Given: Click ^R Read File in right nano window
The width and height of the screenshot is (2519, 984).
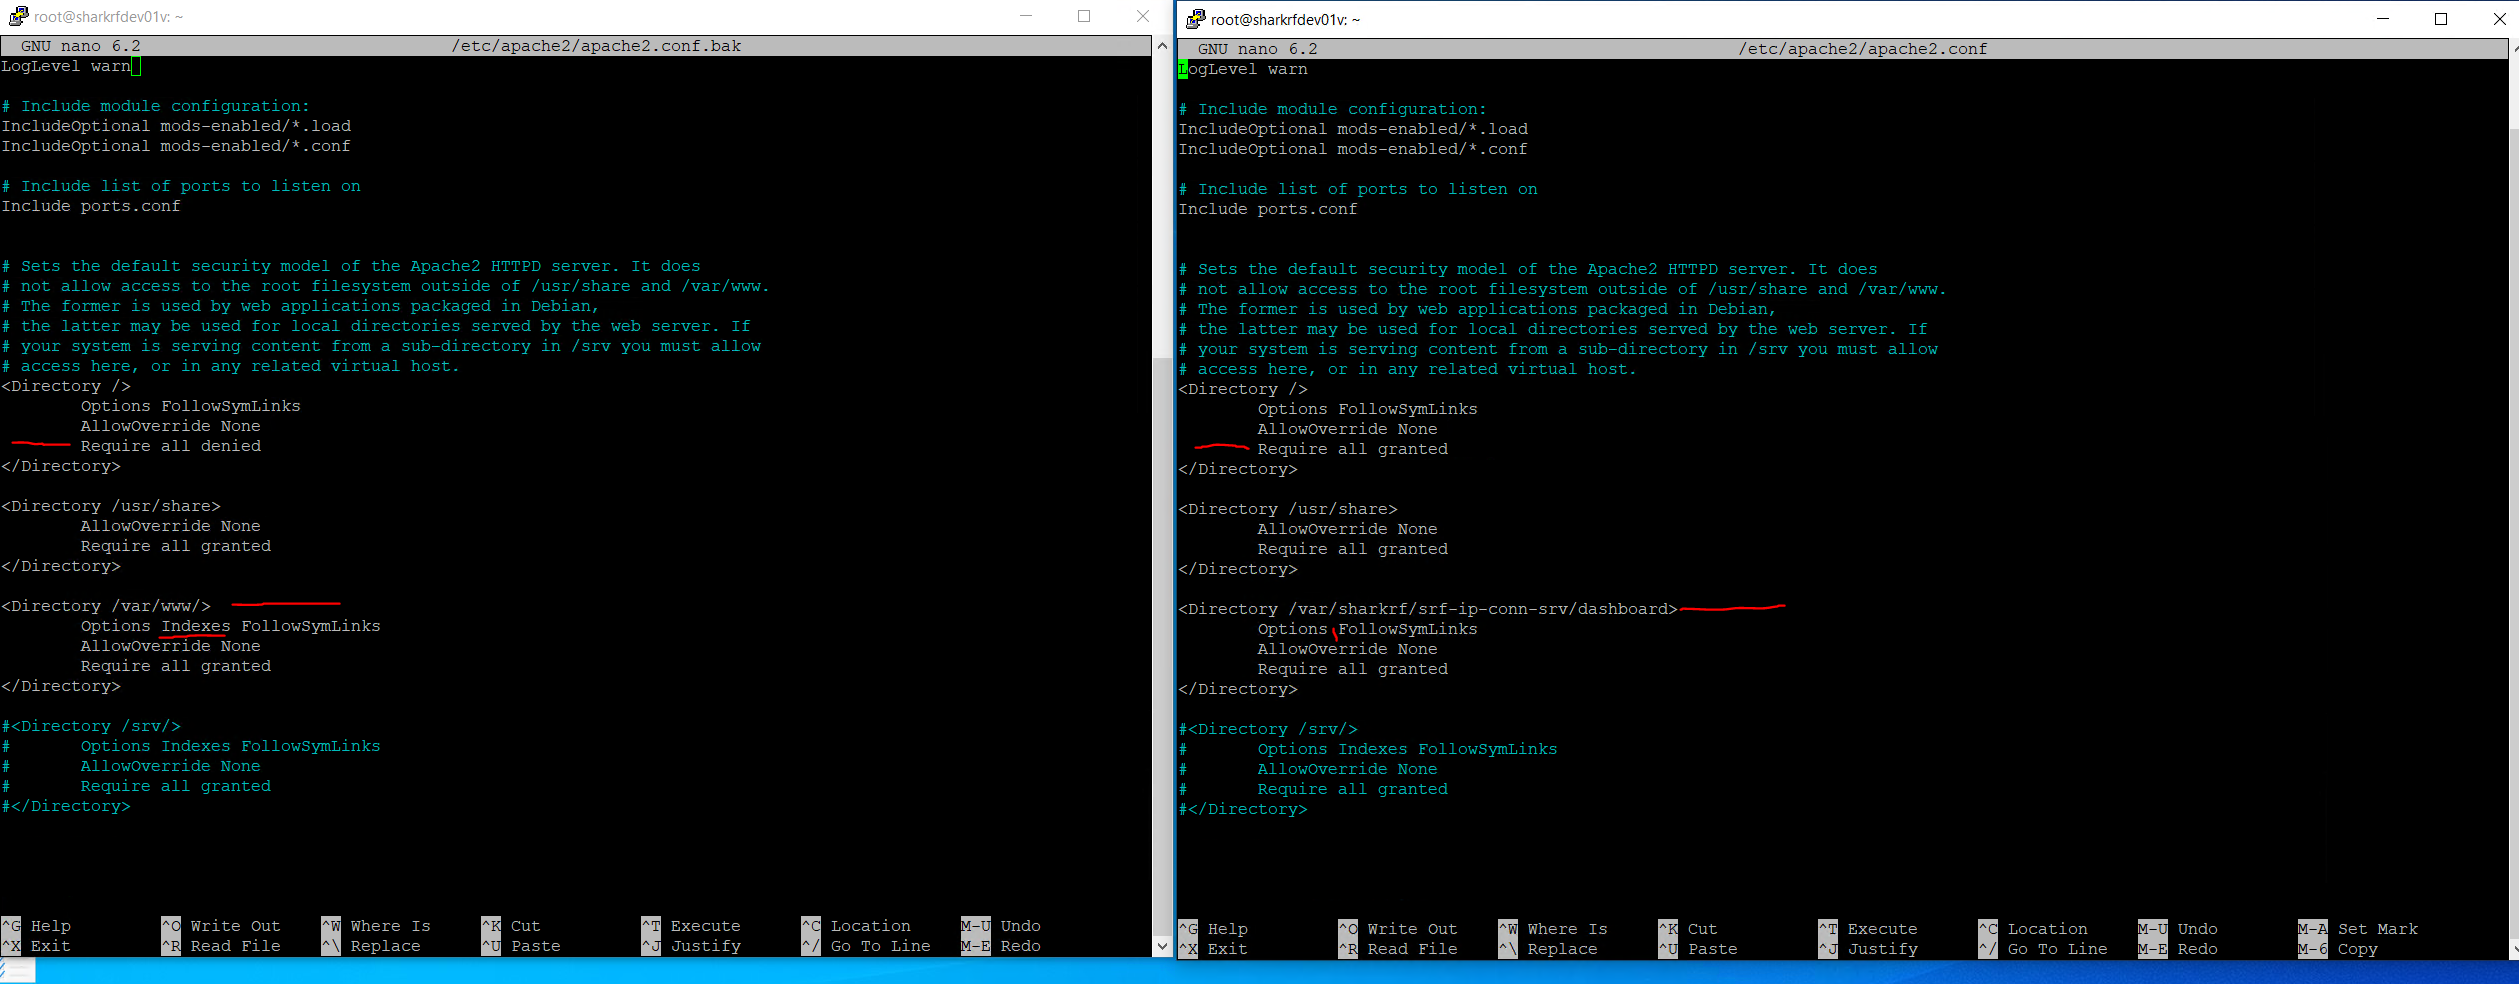Looking at the screenshot, I should [1398, 949].
